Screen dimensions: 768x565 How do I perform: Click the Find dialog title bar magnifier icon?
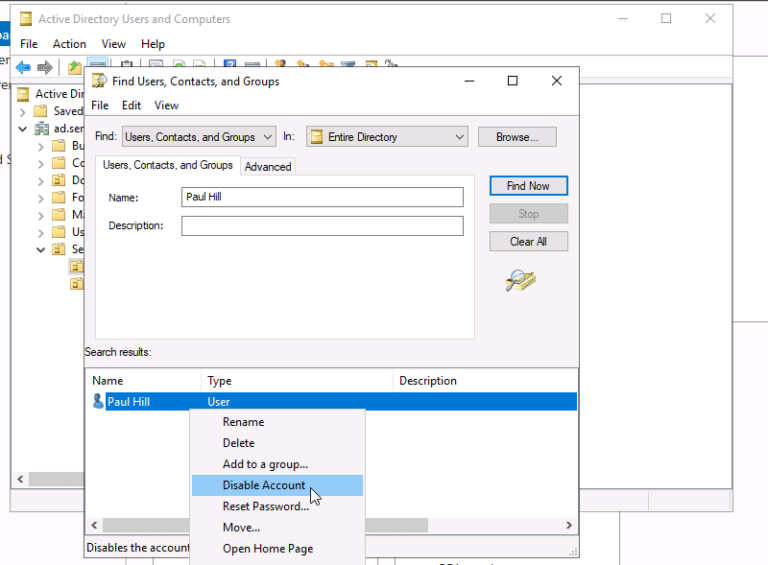coord(99,81)
